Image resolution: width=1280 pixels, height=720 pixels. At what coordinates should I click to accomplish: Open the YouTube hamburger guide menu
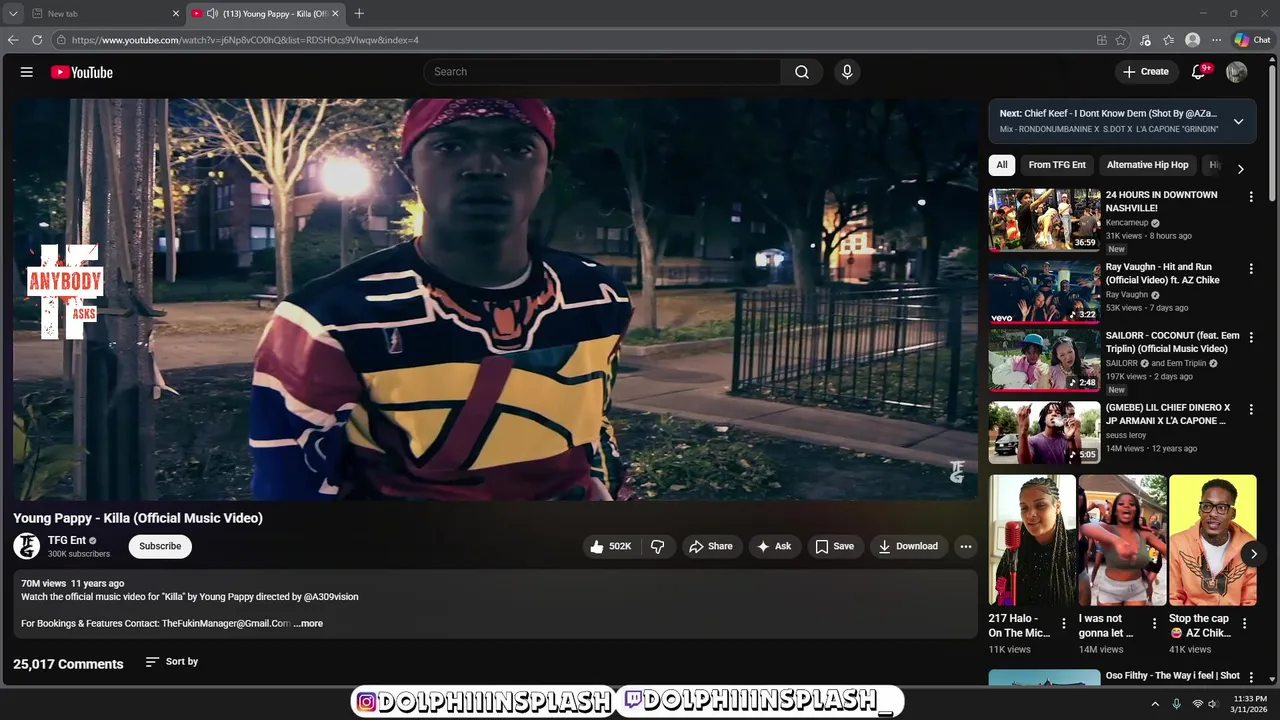coord(27,72)
